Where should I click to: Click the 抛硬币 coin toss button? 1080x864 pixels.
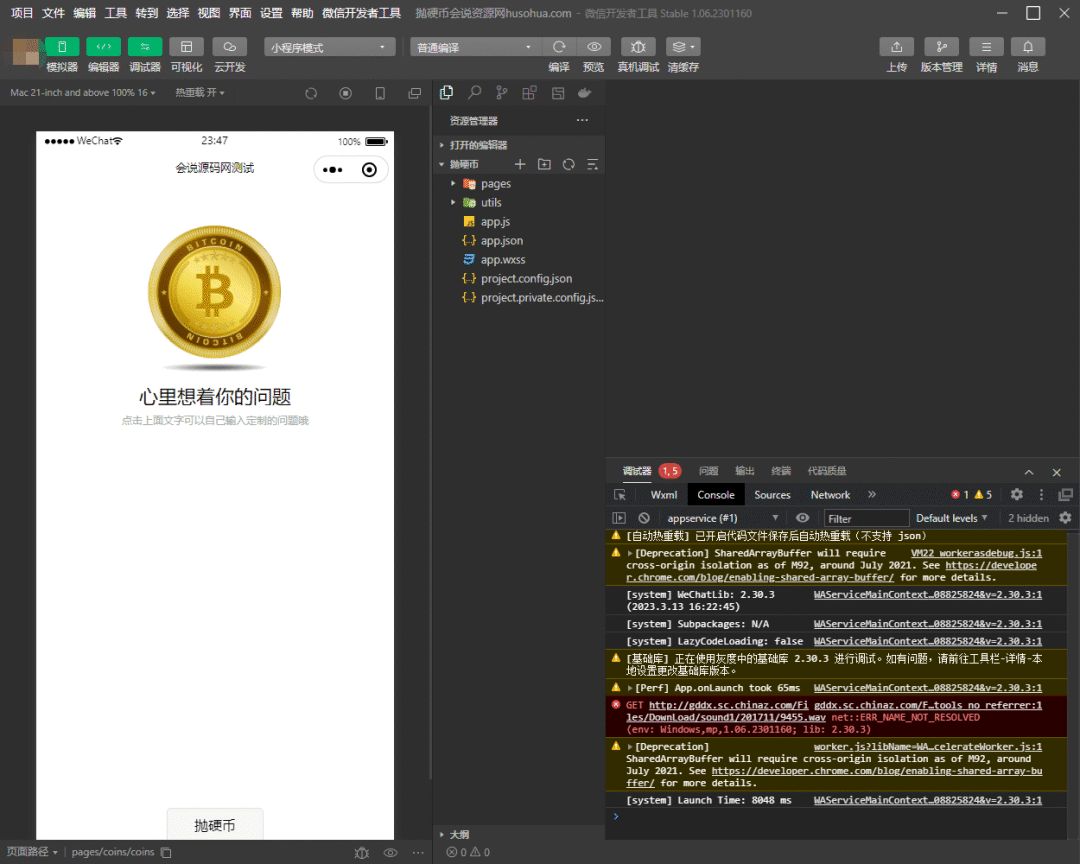click(215, 825)
